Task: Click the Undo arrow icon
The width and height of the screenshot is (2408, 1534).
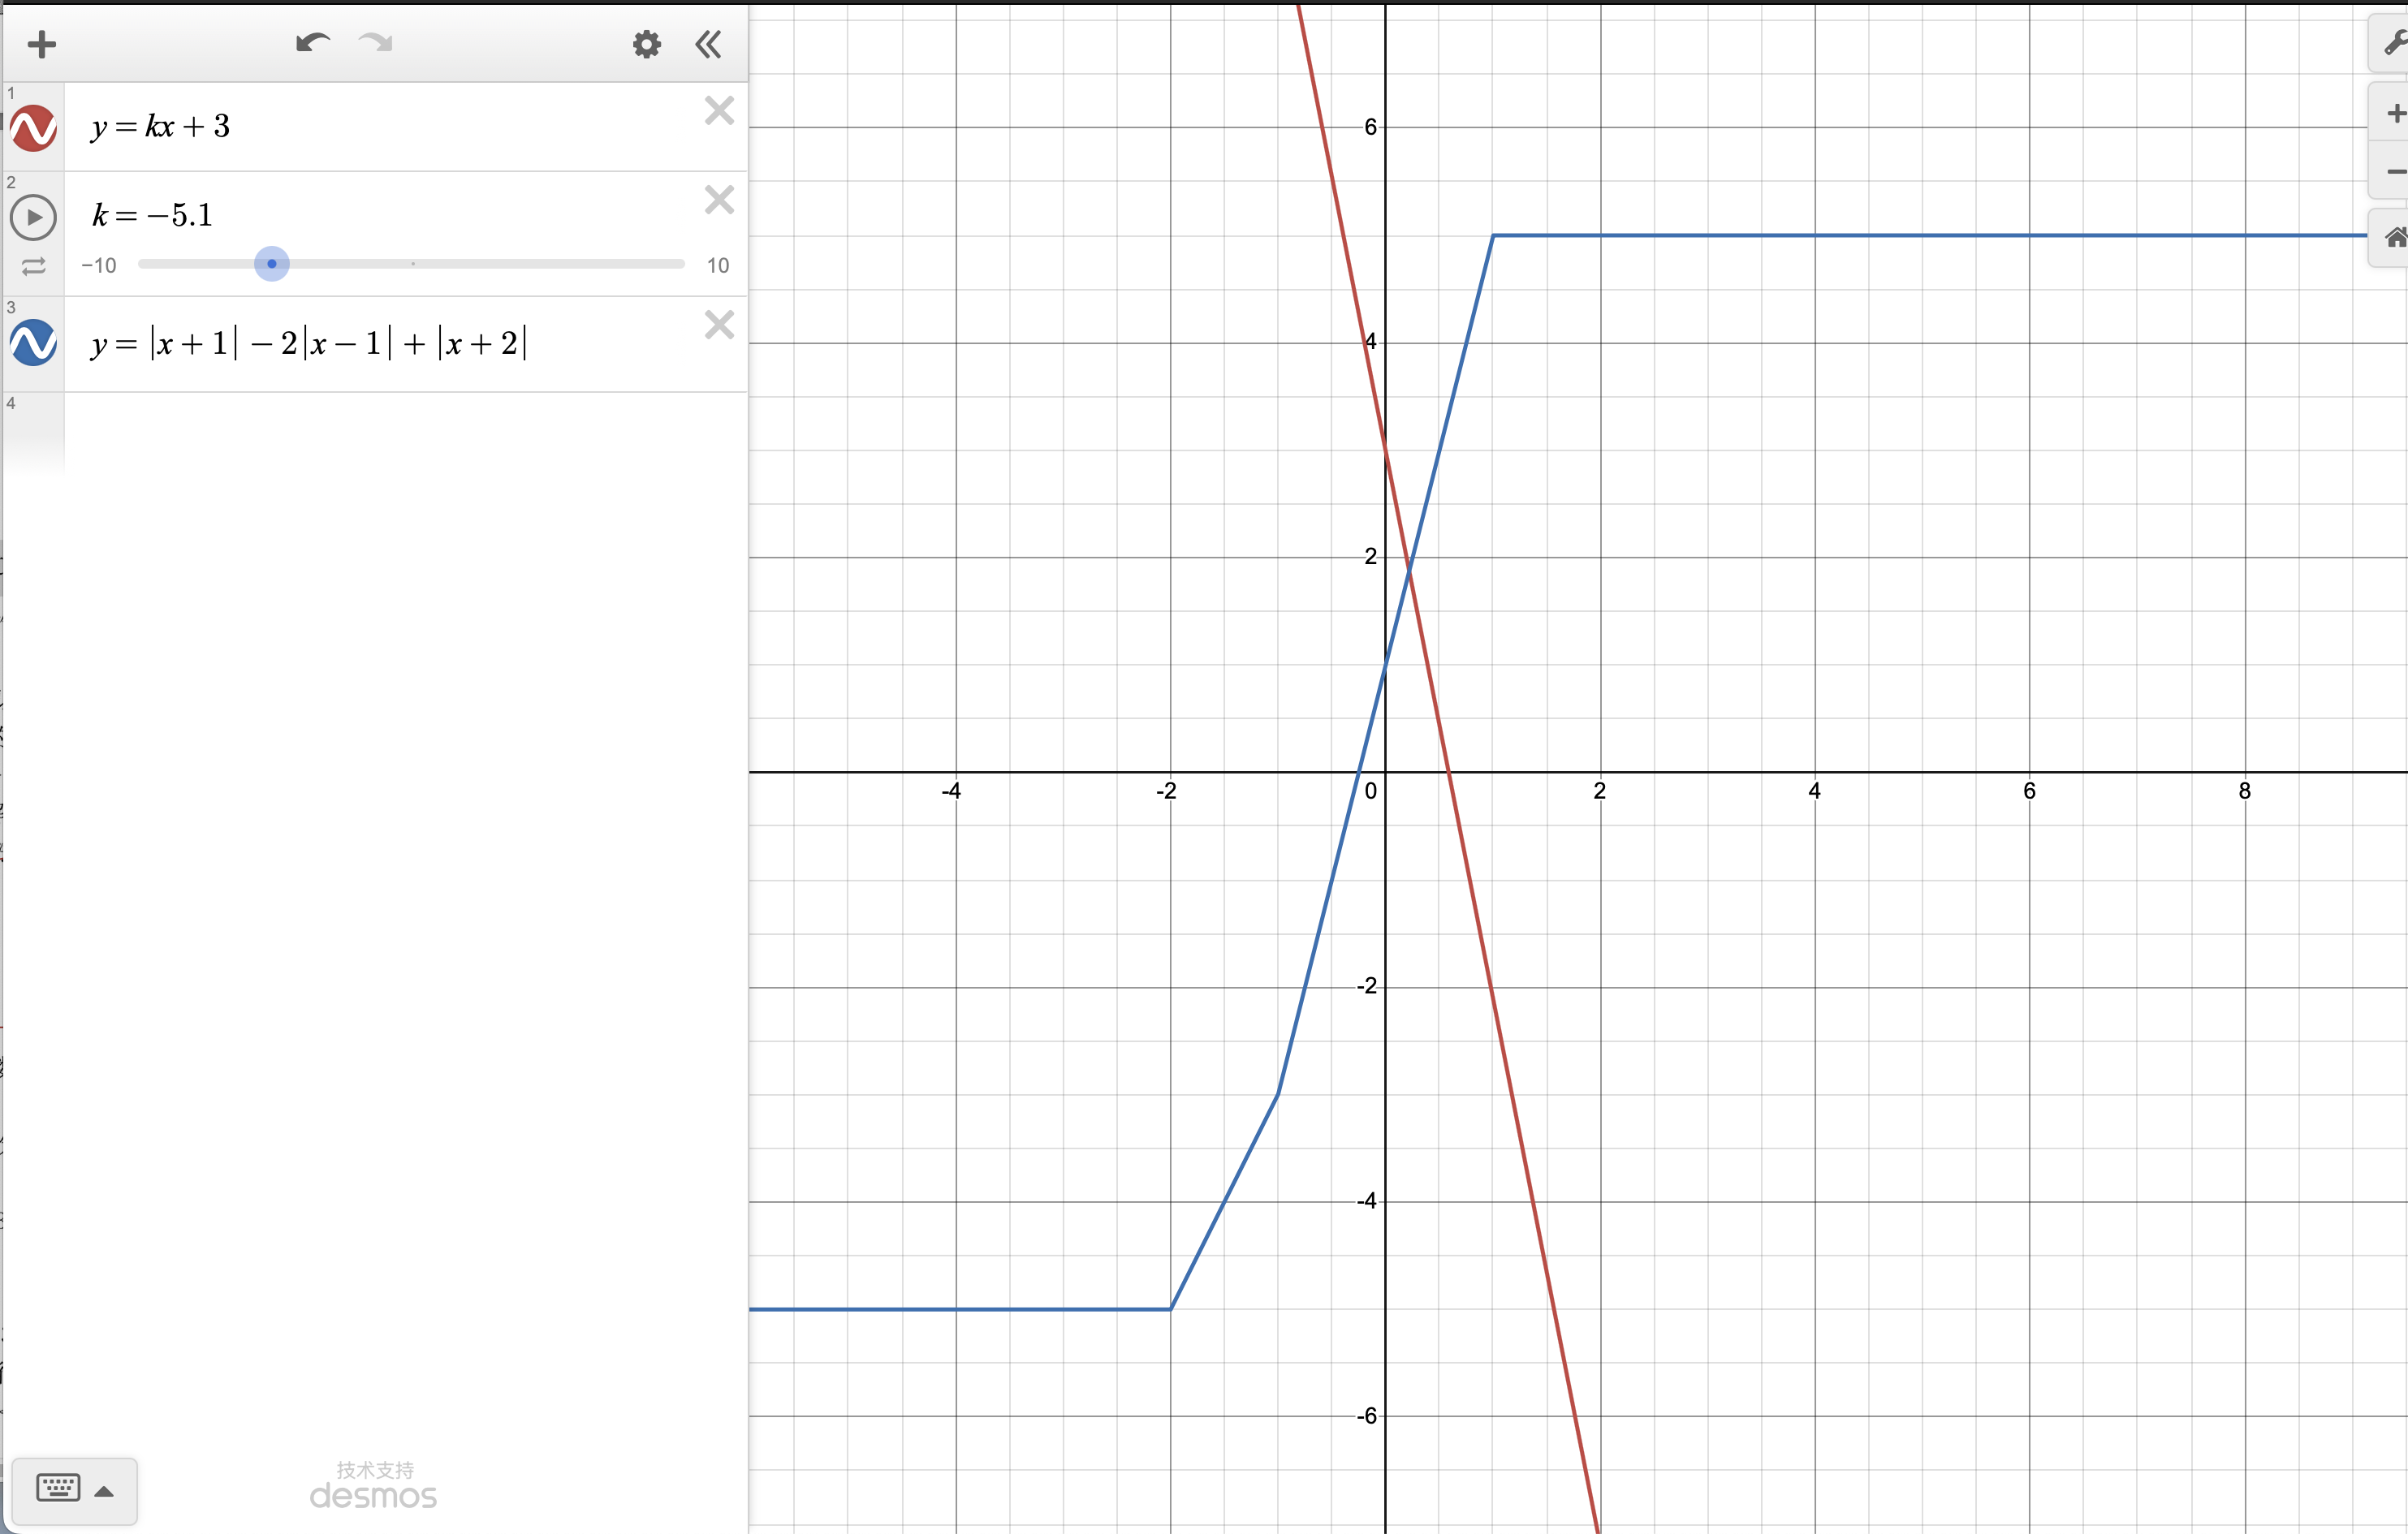Action: [x=313, y=43]
